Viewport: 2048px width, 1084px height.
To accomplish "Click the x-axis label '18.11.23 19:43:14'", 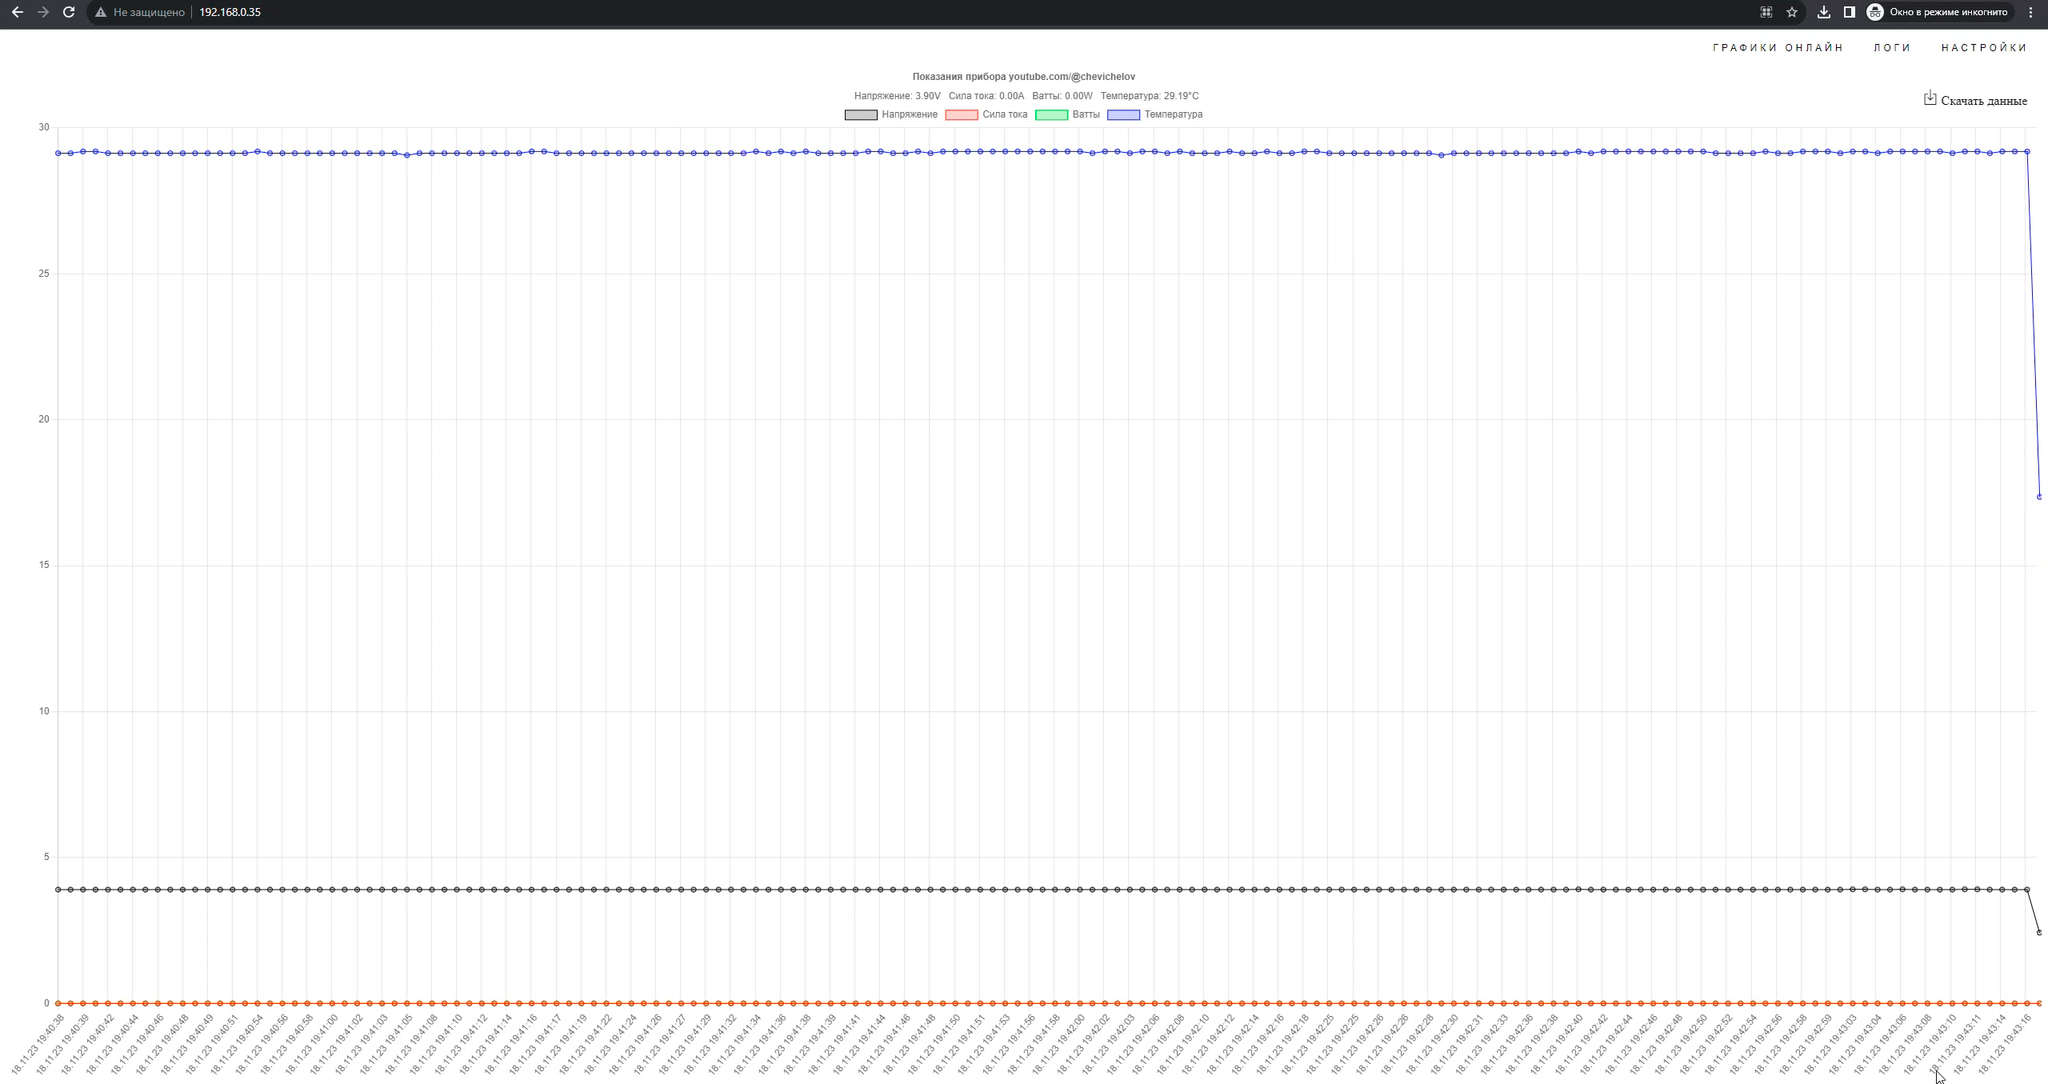I will (x=1978, y=1046).
